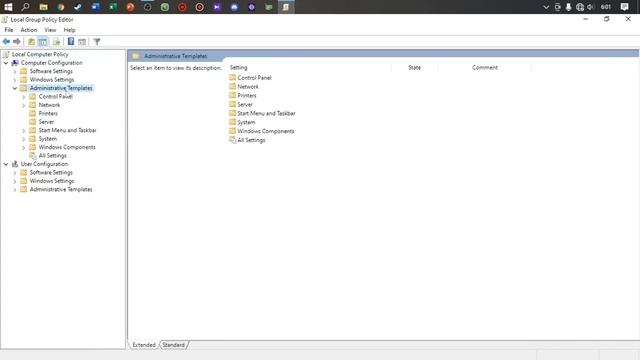The height and width of the screenshot is (360, 640).
Task: Expand the System tree node arrow
Action: pos(24,139)
